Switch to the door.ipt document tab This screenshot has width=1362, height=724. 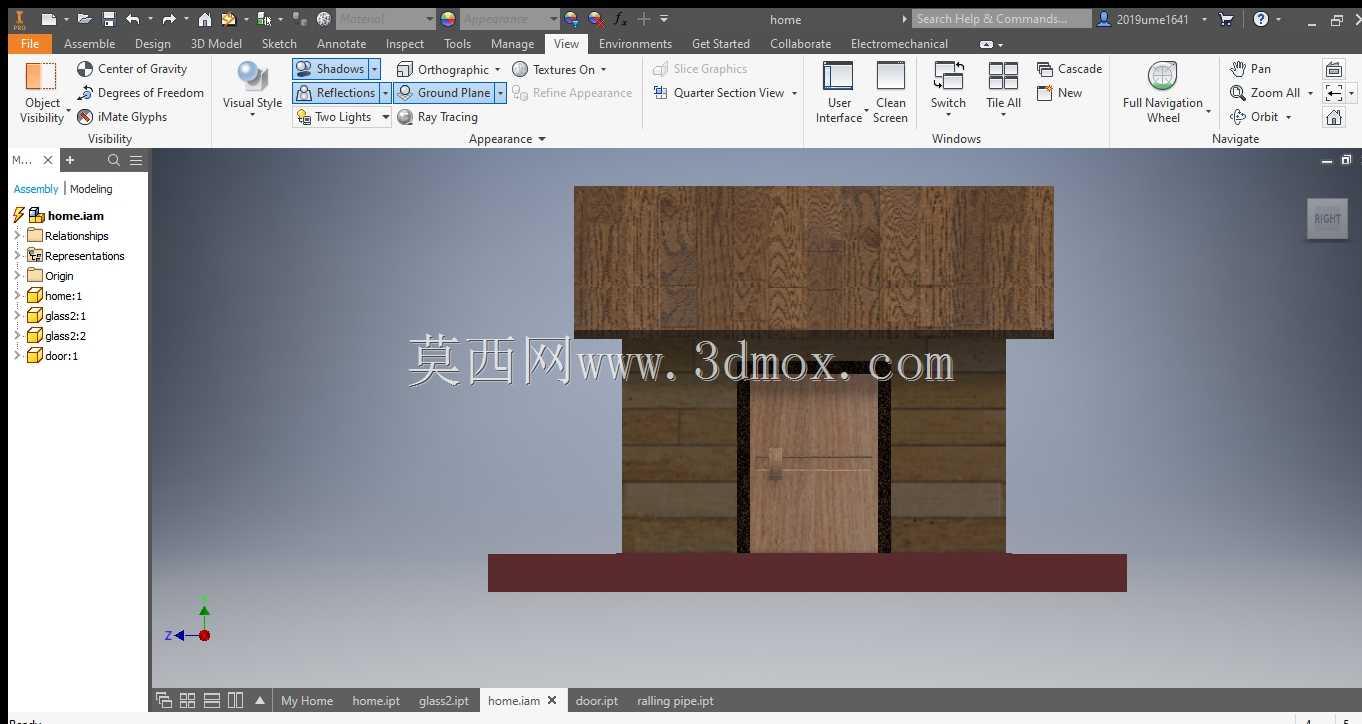(x=597, y=701)
